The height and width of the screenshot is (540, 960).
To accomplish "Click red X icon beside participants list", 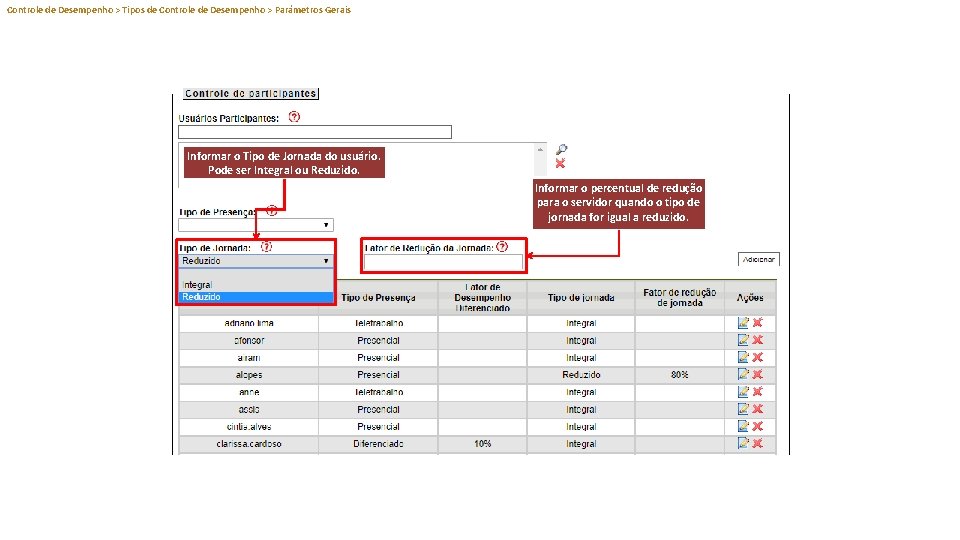I will pyautogui.click(x=560, y=163).
